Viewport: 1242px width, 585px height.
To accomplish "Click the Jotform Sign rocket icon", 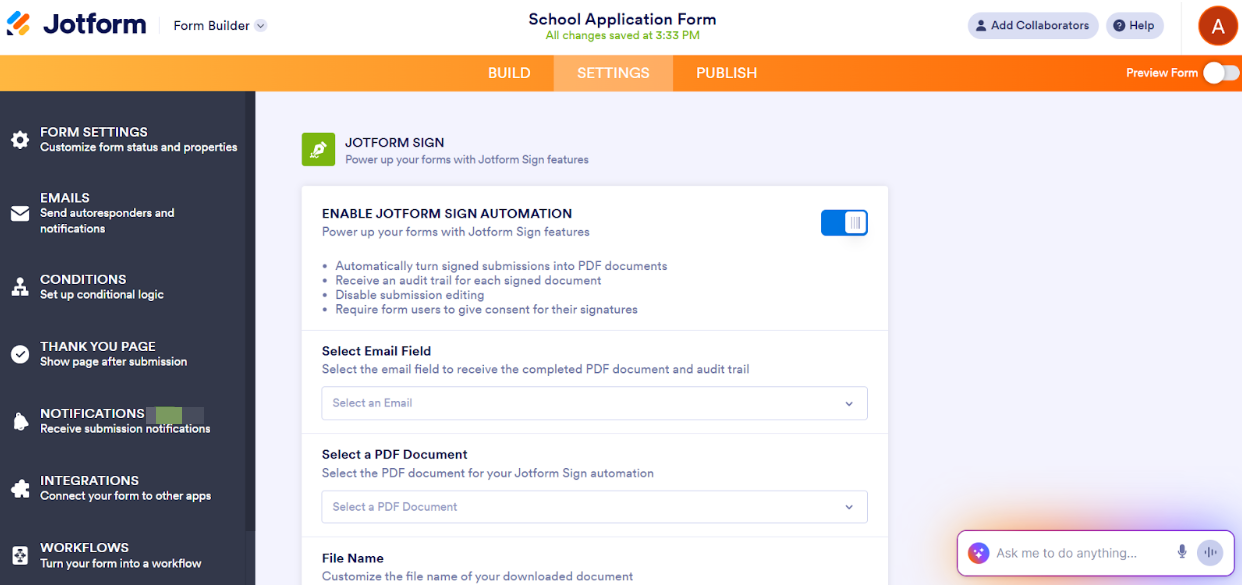I will click(x=319, y=149).
